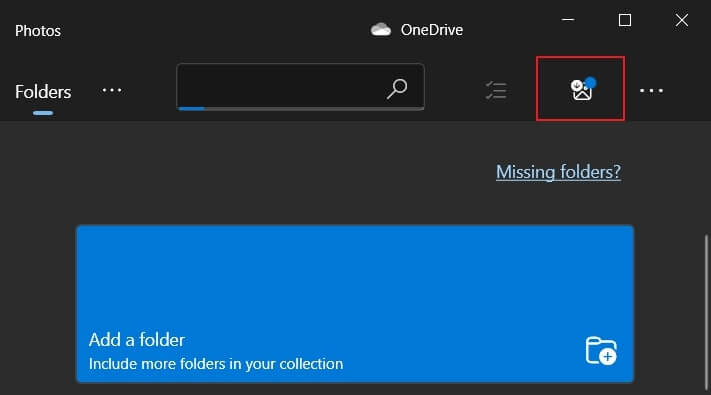
Task: Click the magnifier search icon
Action: [397, 89]
